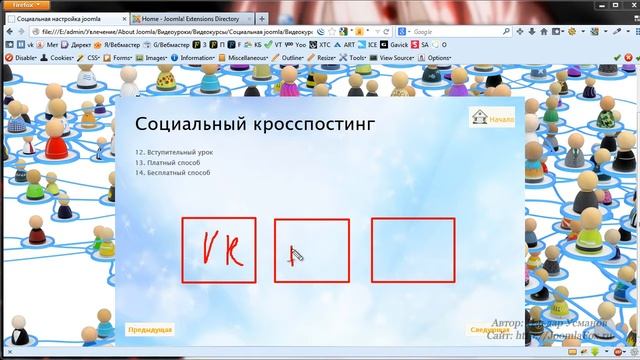
Task: Open a new tab with plus button
Action: pos(262,19)
